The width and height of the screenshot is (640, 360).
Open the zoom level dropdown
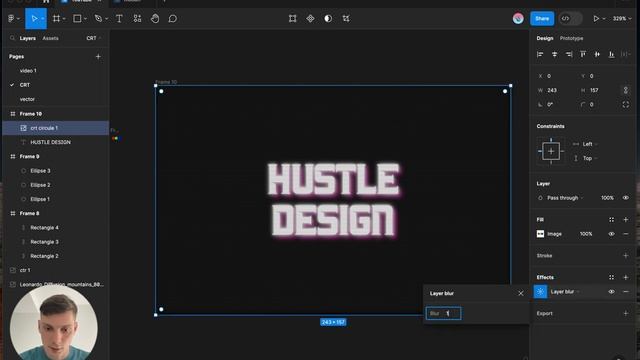622,18
